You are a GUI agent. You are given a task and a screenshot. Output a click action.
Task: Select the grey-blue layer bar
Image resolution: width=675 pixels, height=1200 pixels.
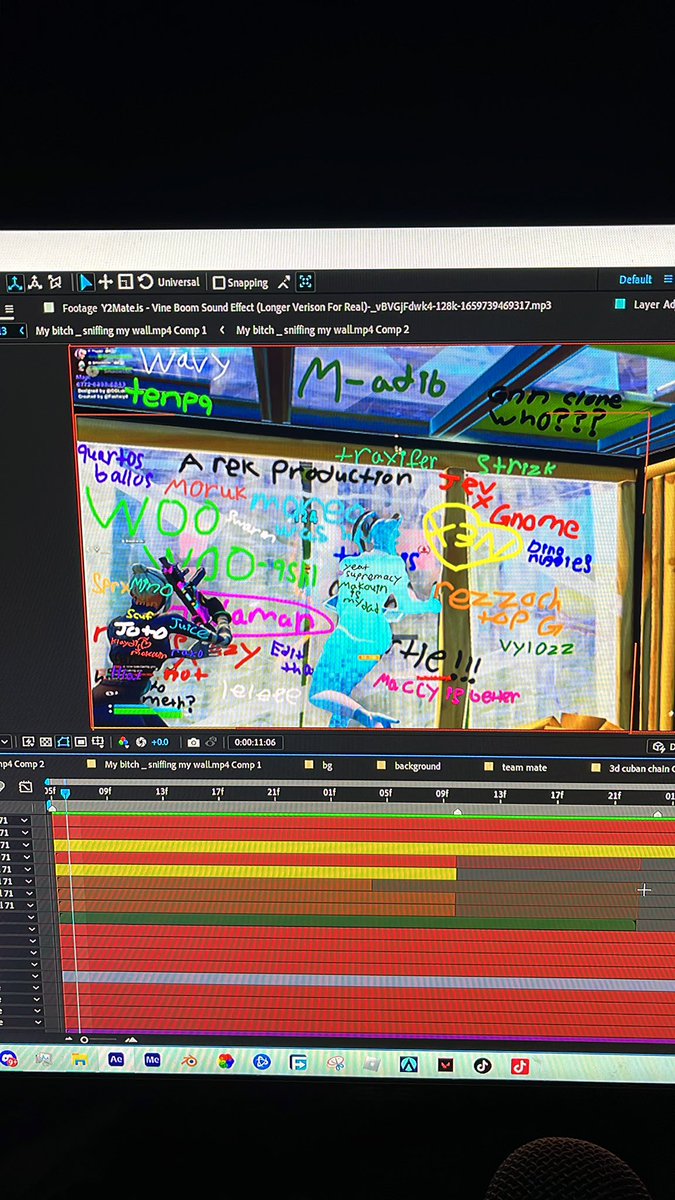pos(368,979)
